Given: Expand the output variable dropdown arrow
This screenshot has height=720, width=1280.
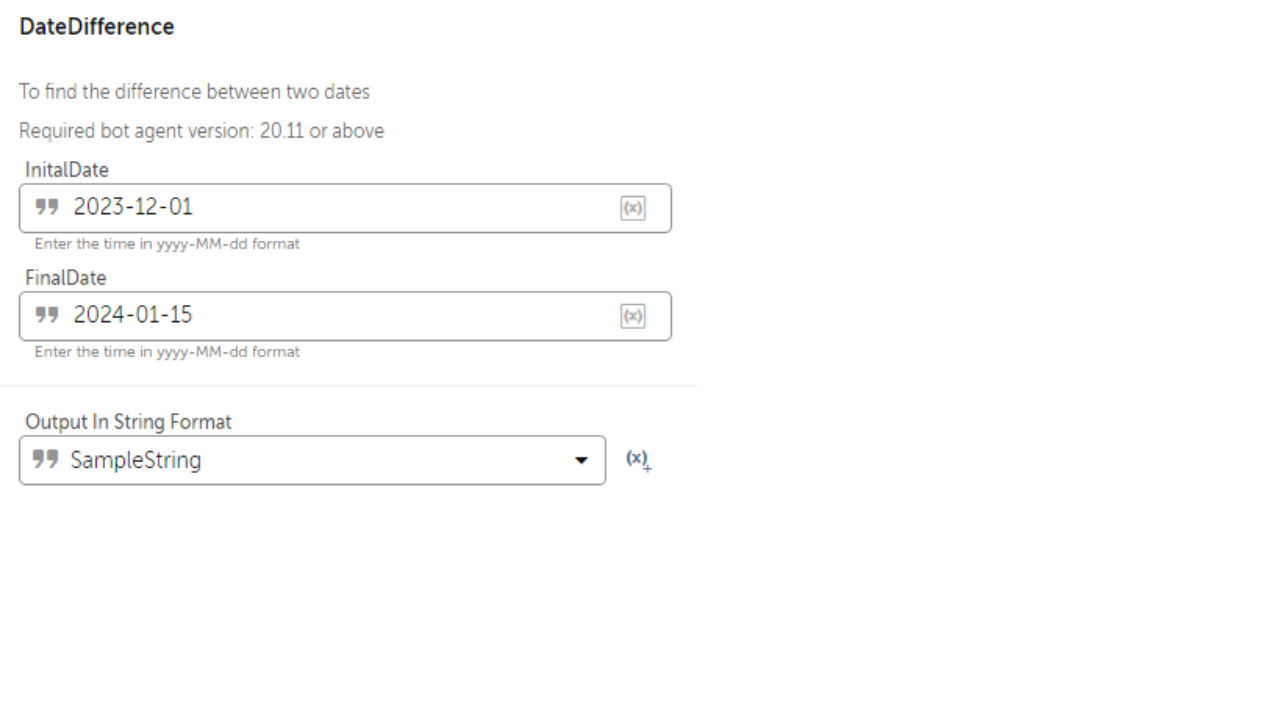Looking at the screenshot, I should coord(581,461).
